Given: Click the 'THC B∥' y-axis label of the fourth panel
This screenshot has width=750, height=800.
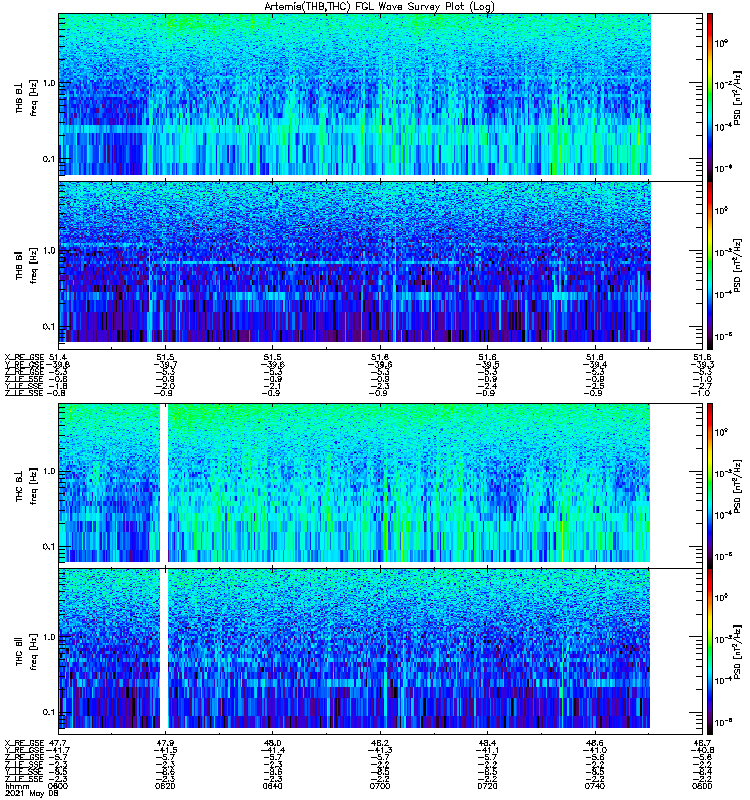Looking at the screenshot, I should 19,651.
